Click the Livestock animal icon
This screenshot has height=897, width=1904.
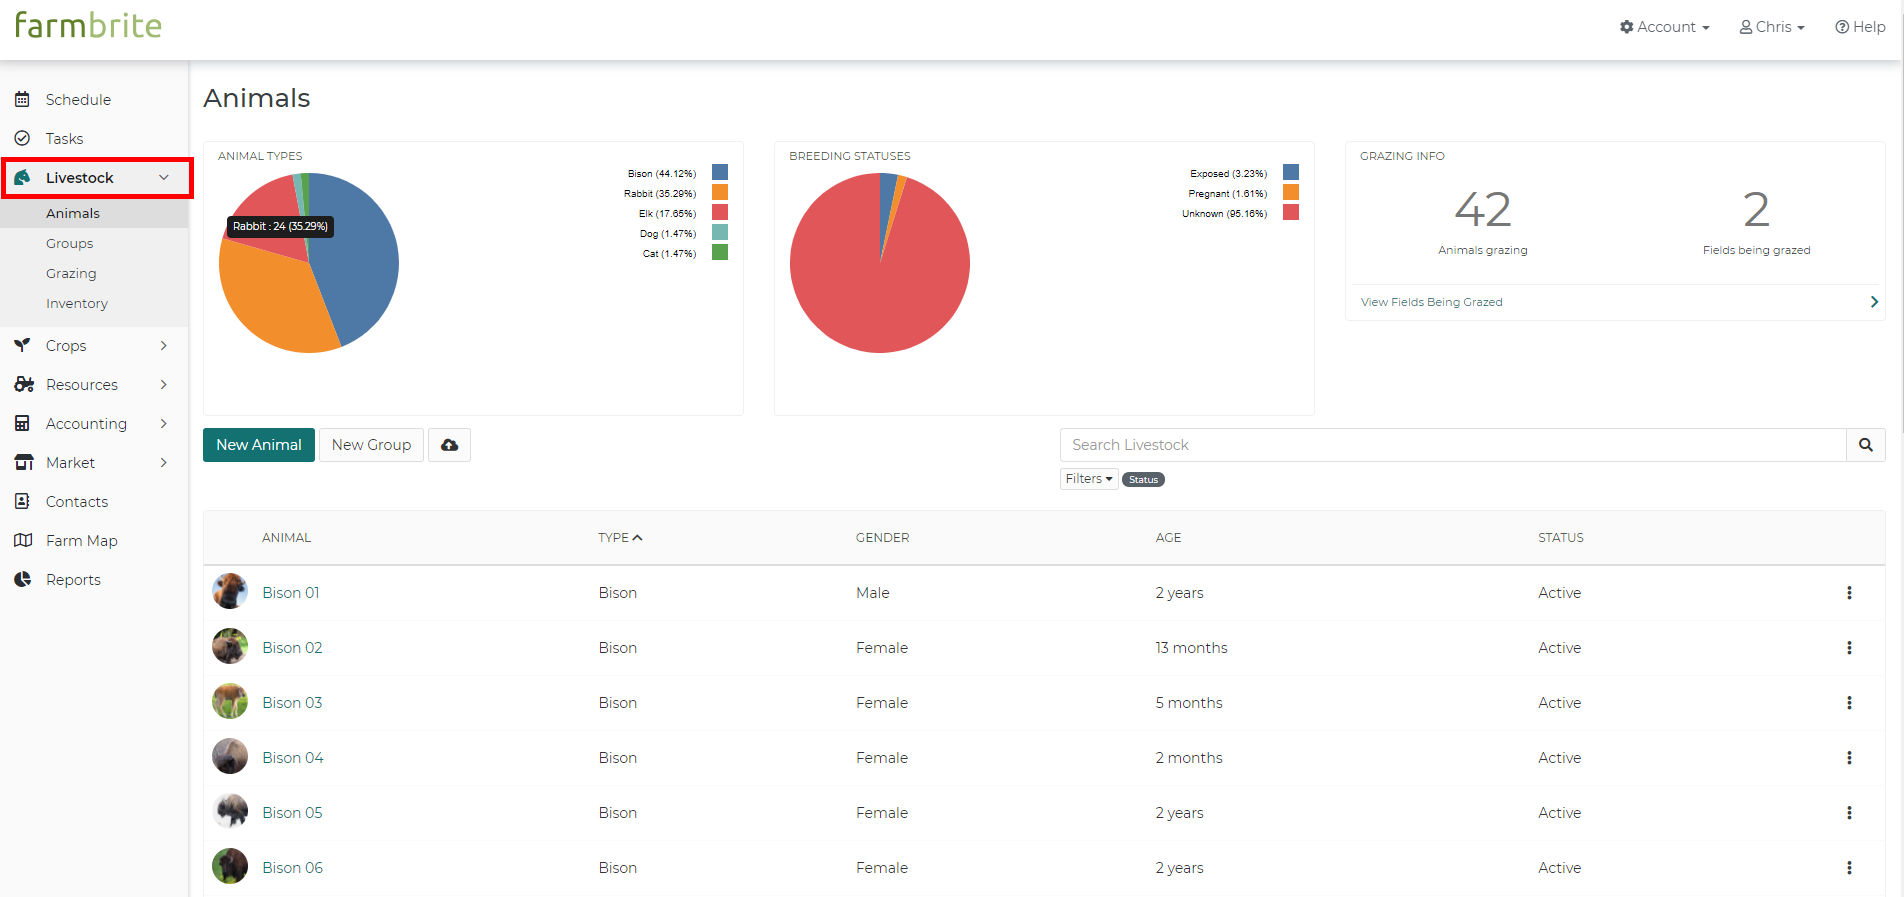[x=22, y=177]
